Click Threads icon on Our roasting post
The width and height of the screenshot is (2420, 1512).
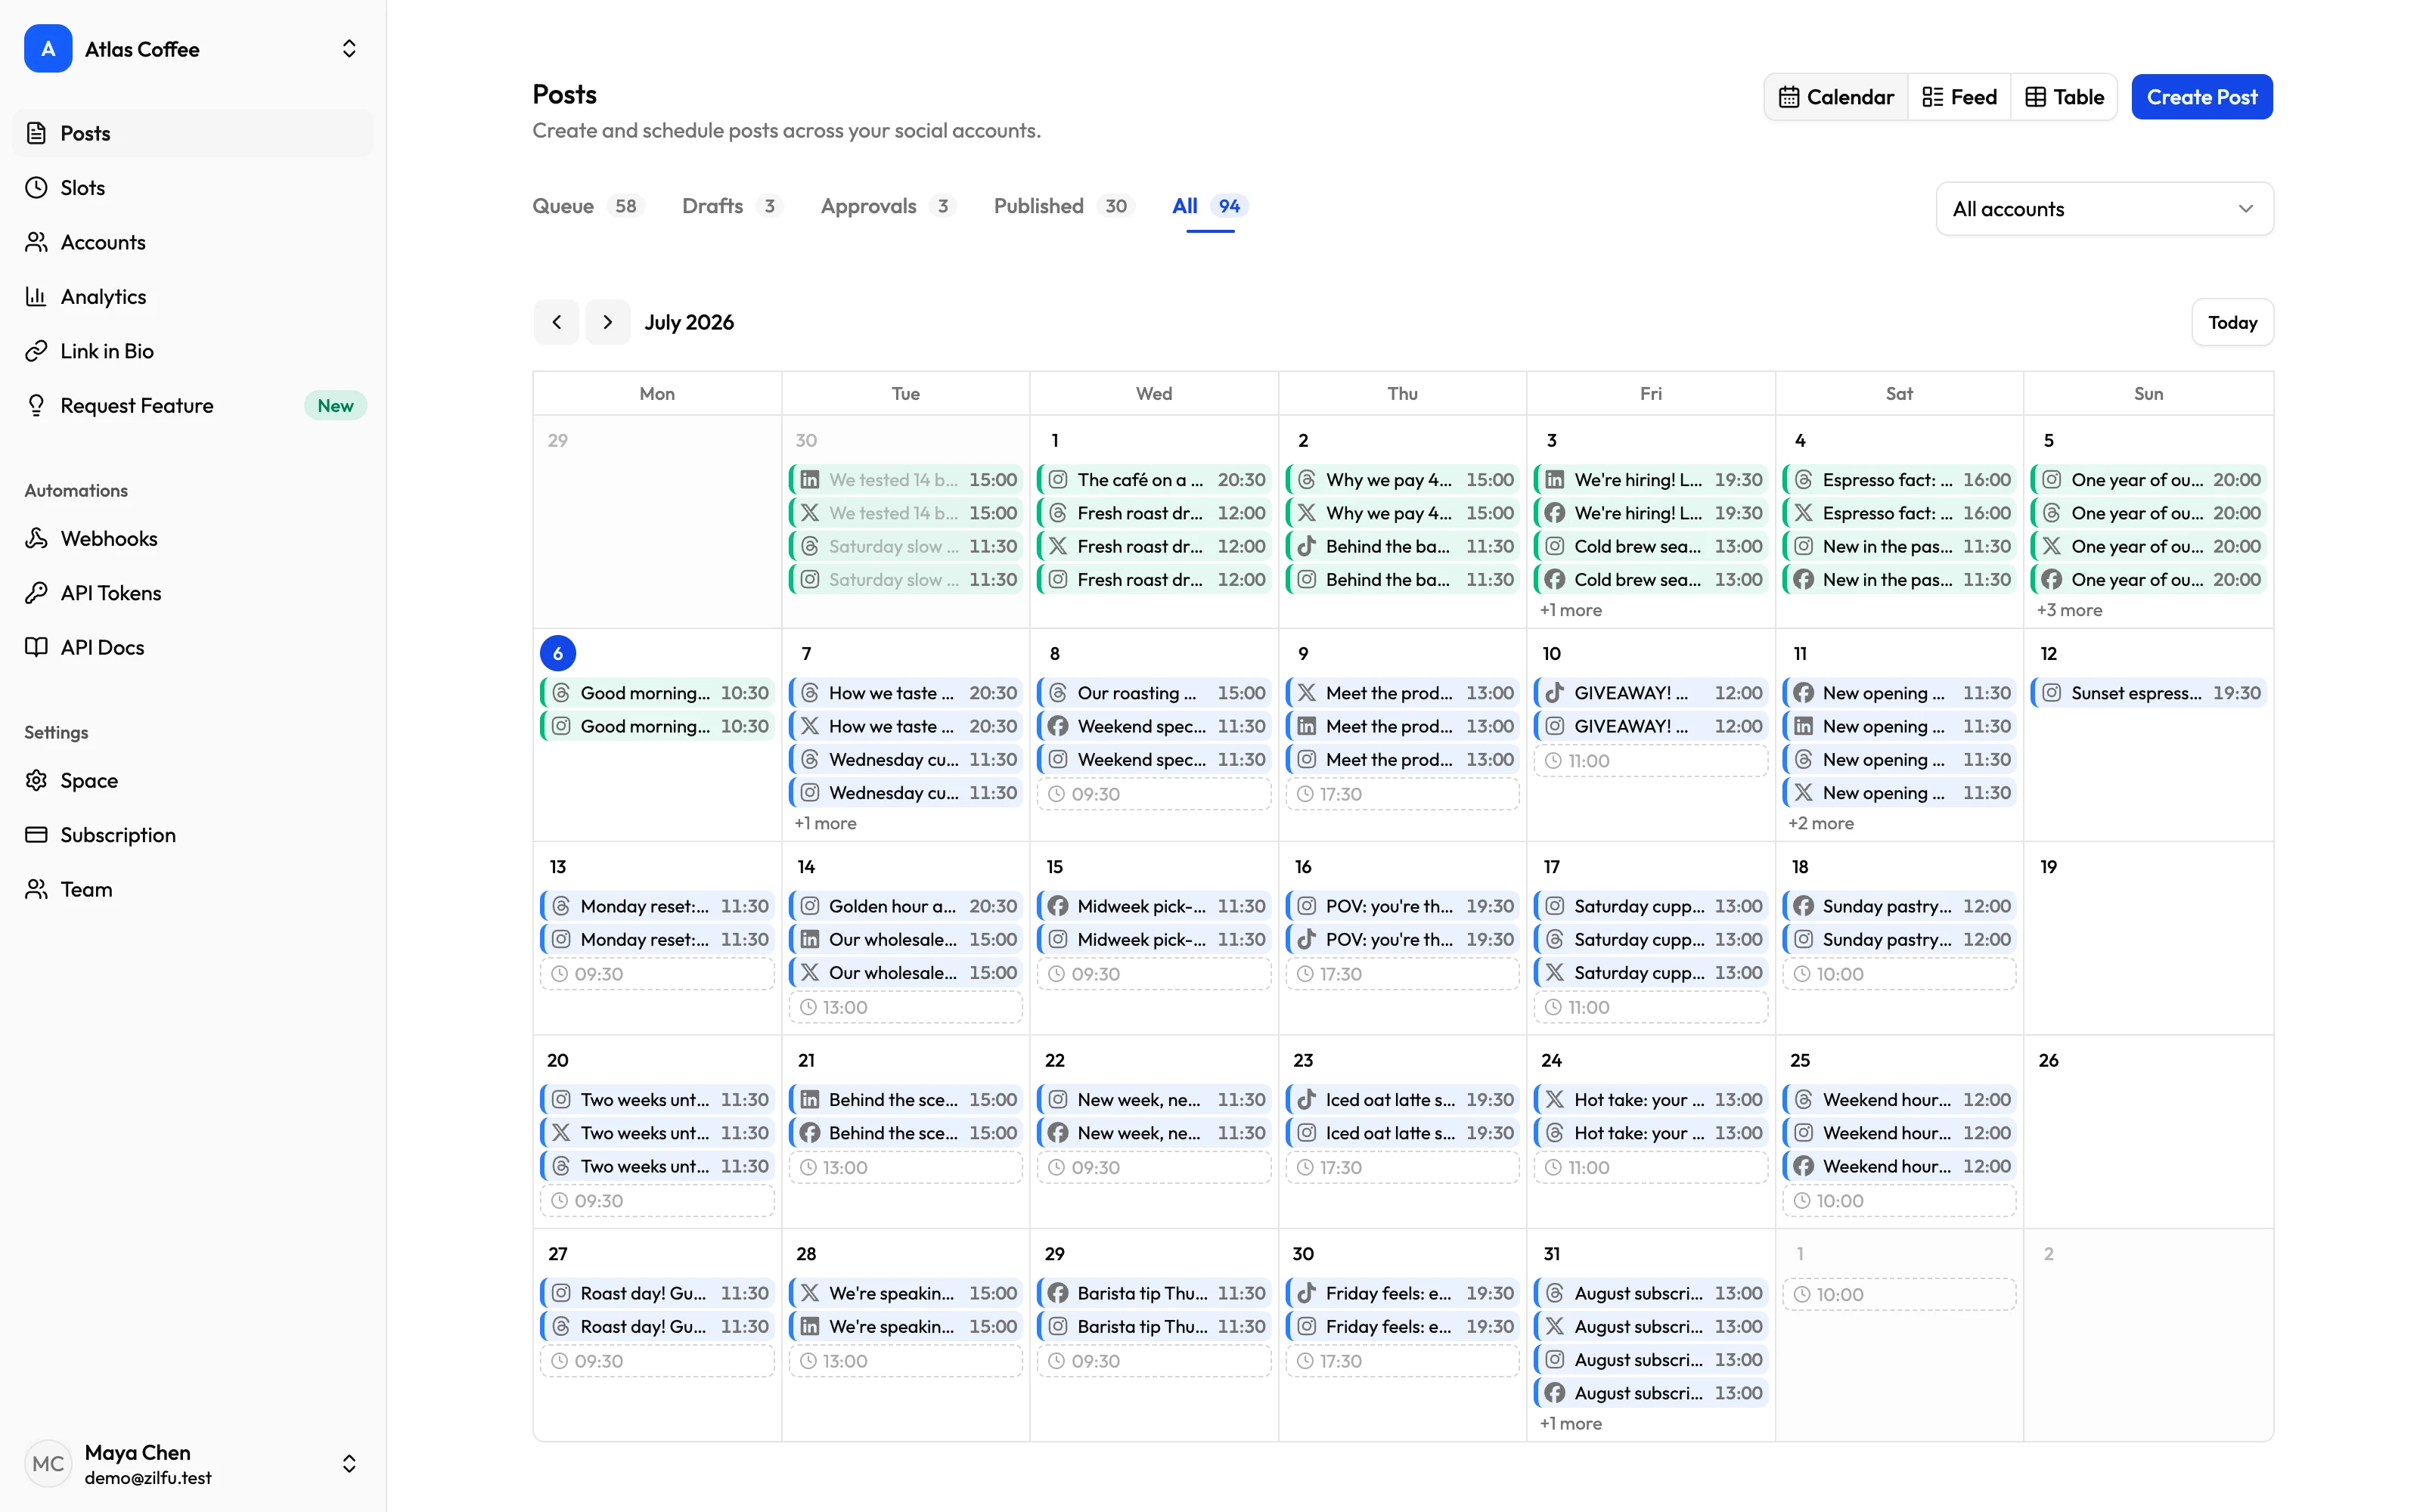coord(1058,693)
